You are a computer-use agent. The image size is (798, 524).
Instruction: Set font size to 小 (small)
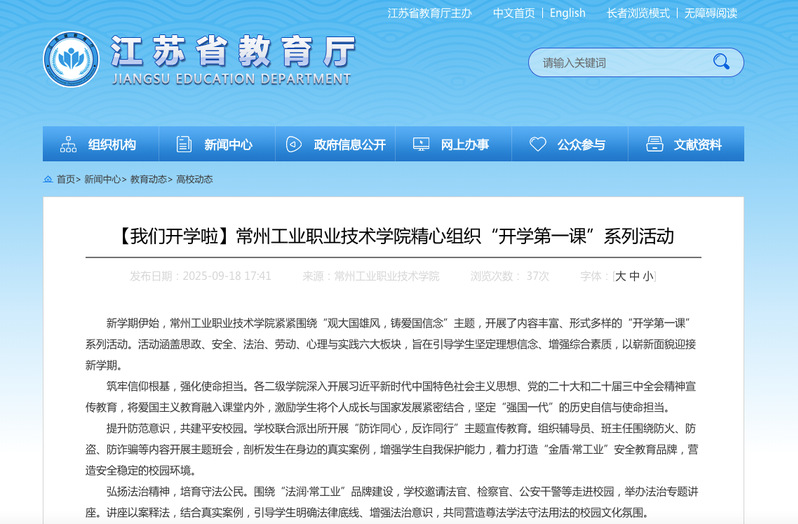click(x=648, y=276)
